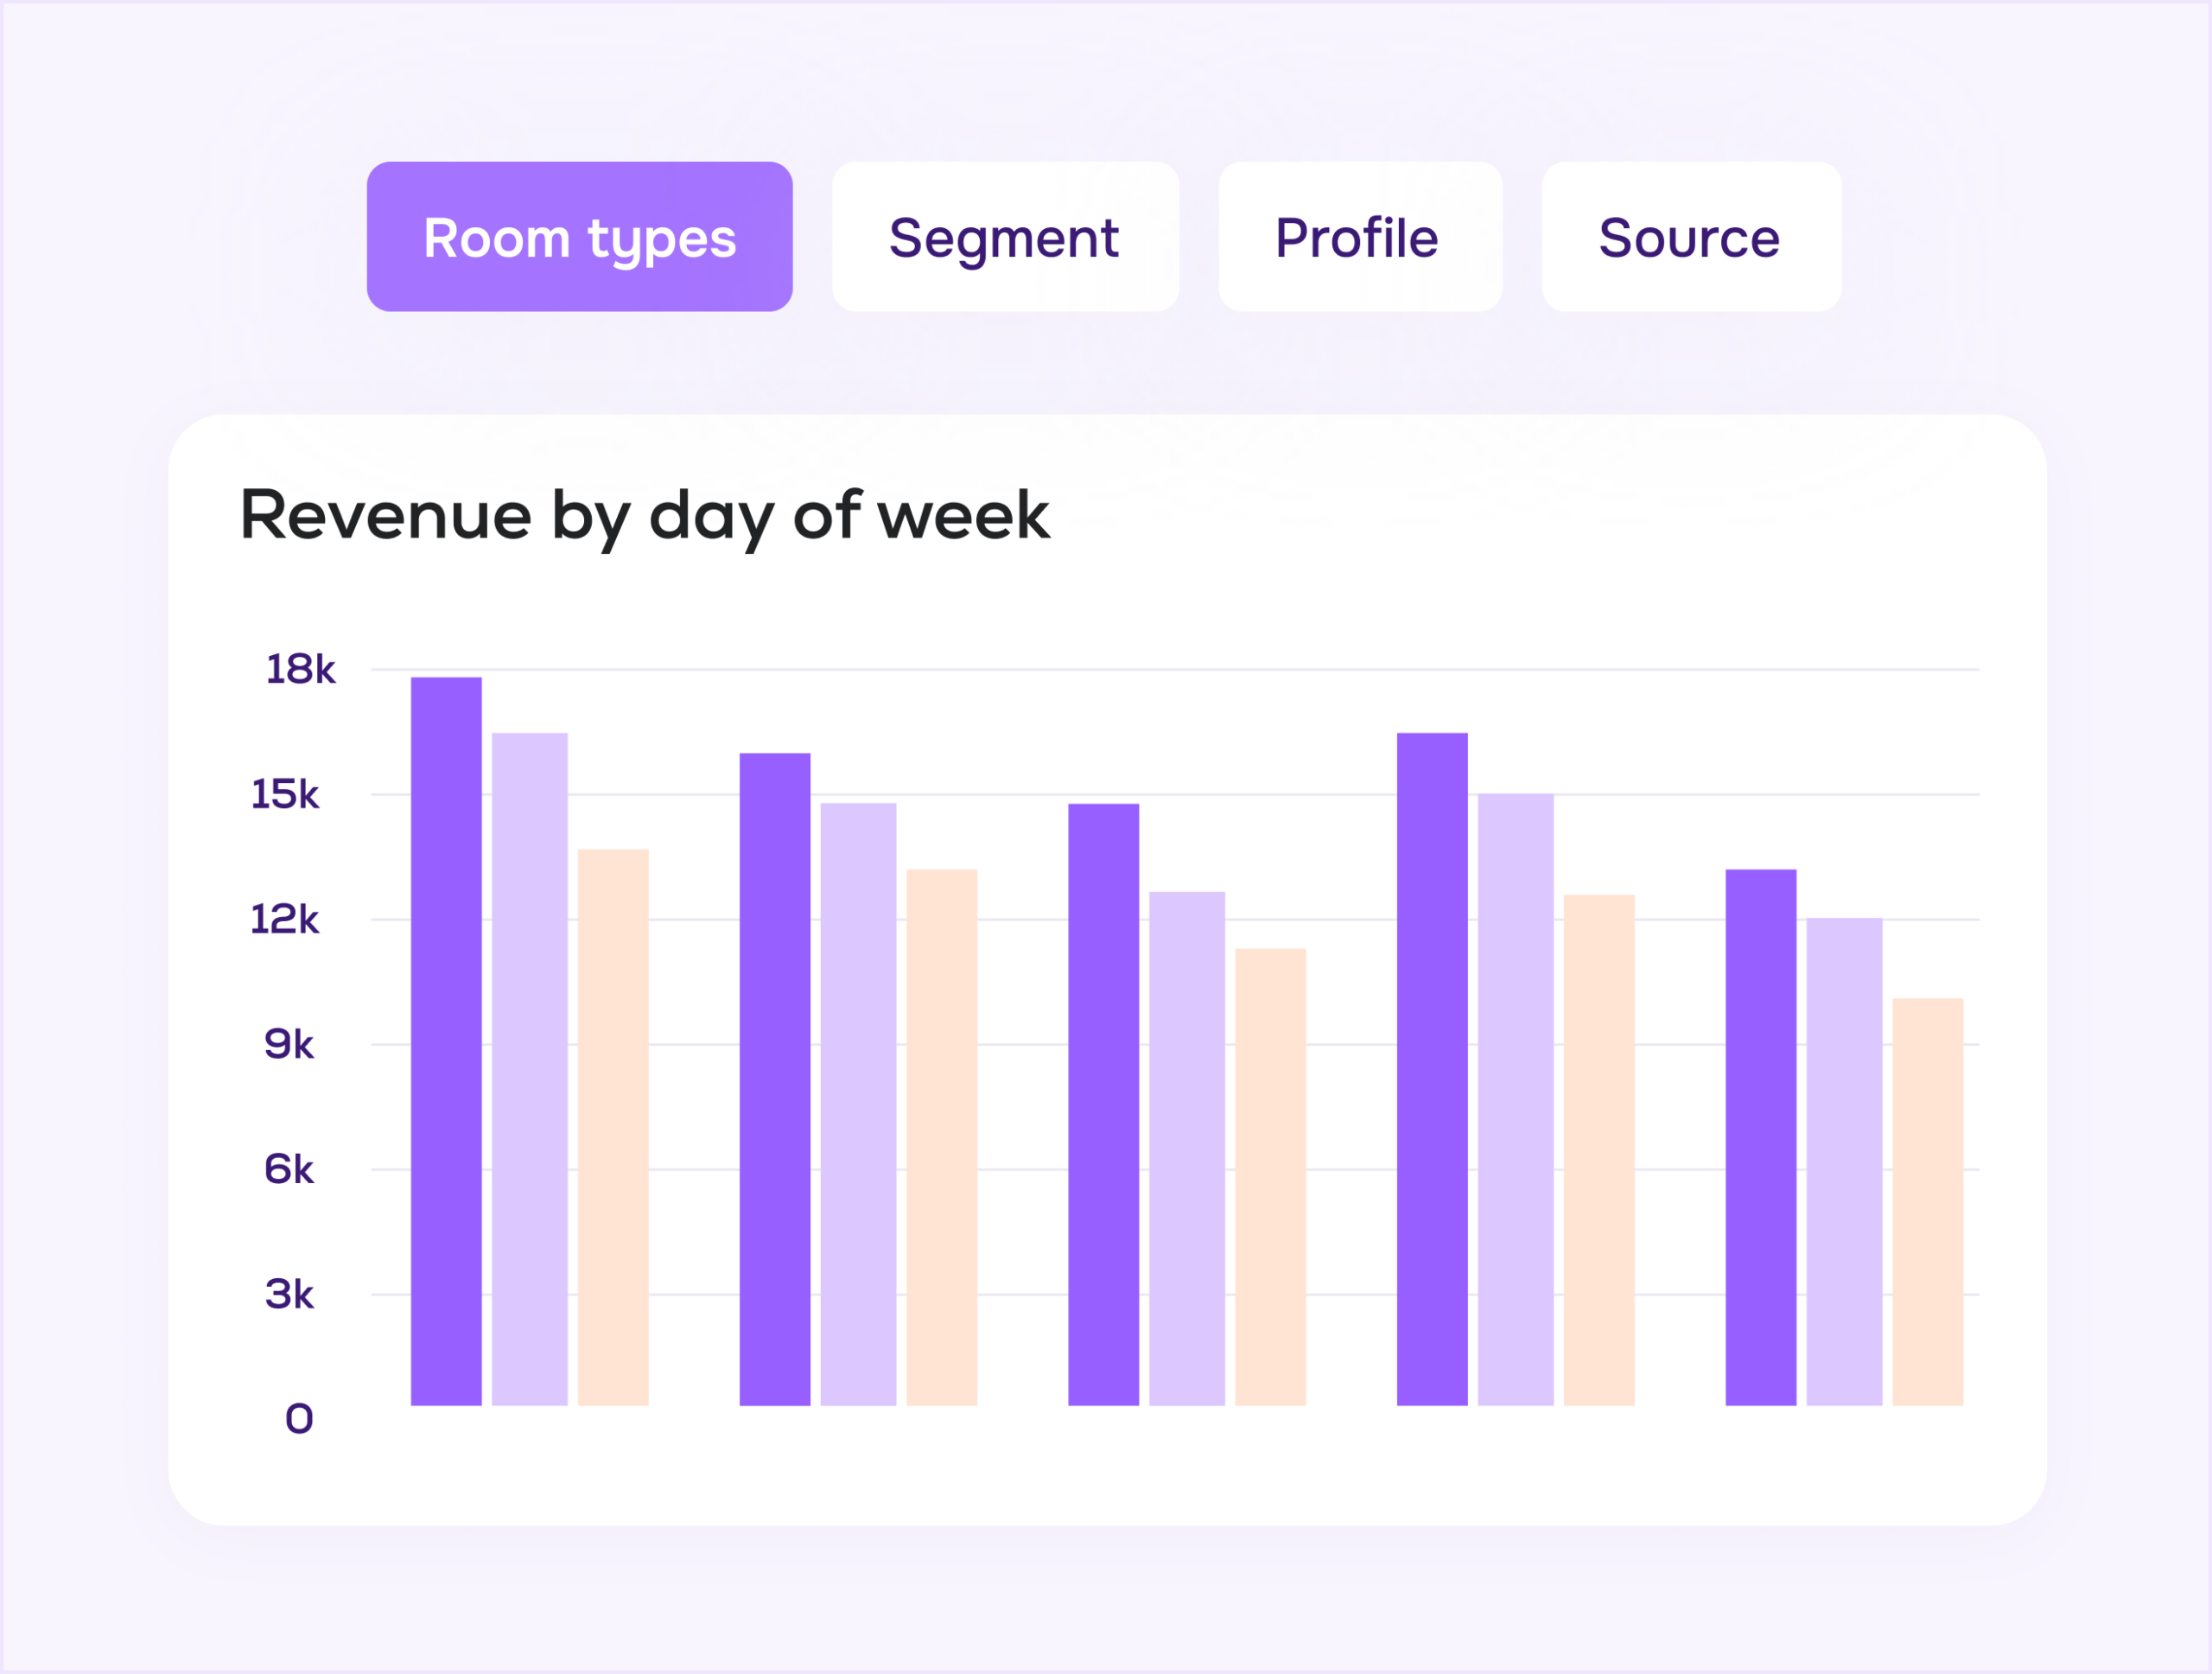Click the dark purple bar in fourth group
Viewport: 2212px width, 1674px height.
1431,1069
